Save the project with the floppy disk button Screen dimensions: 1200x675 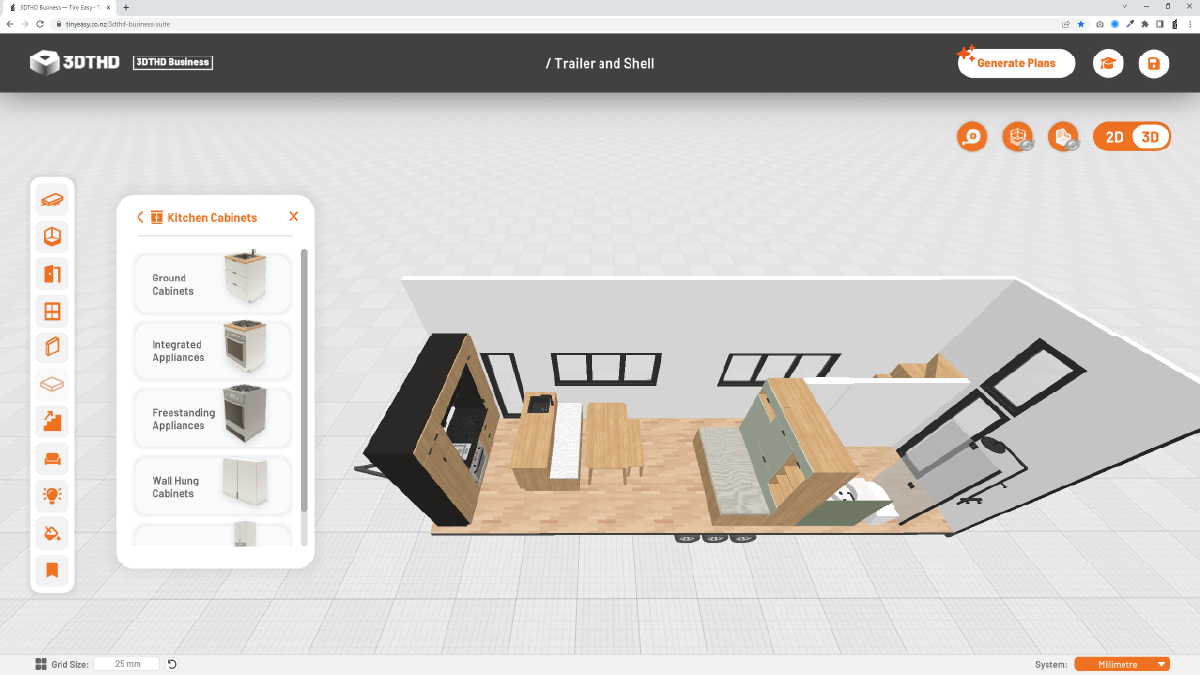pos(1154,64)
